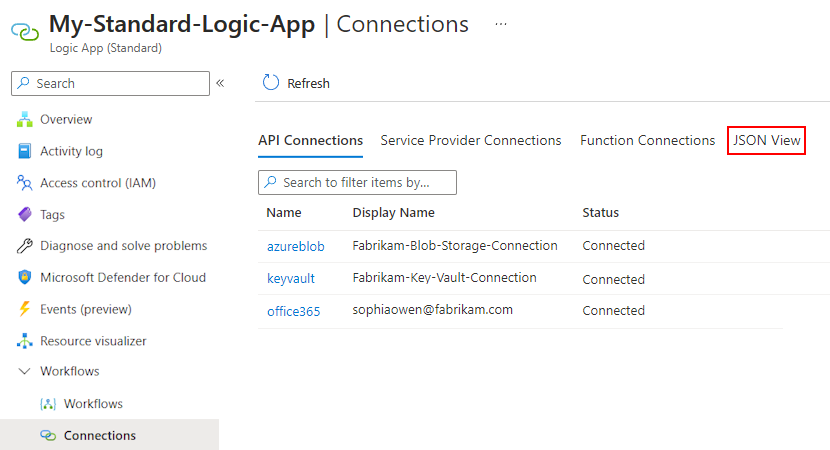Focus the 'Search to filter items by...' field

357,182
